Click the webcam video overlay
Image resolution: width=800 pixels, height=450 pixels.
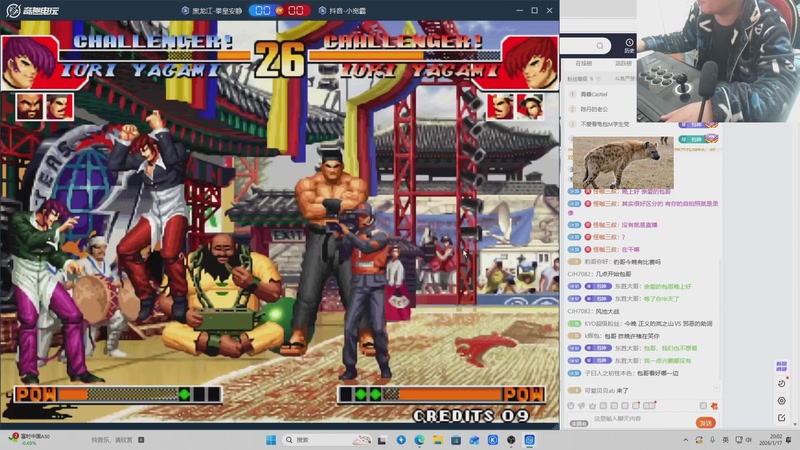pyautogui.click(x=718, y=61)
